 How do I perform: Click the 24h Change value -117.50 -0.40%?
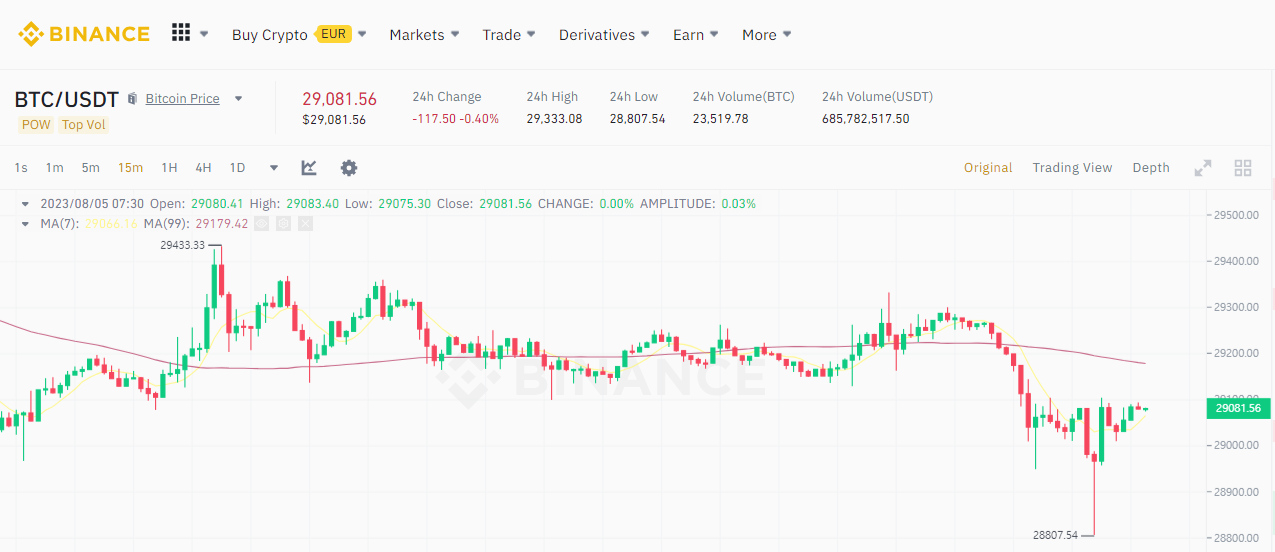(x=456, y=119)
